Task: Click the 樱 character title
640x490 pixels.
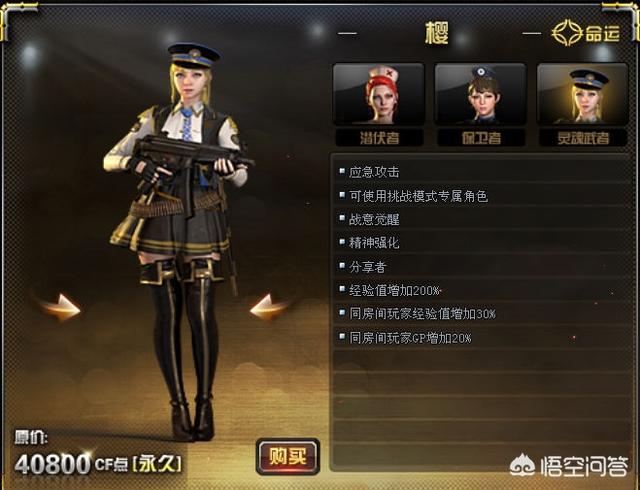Action: 436,33
